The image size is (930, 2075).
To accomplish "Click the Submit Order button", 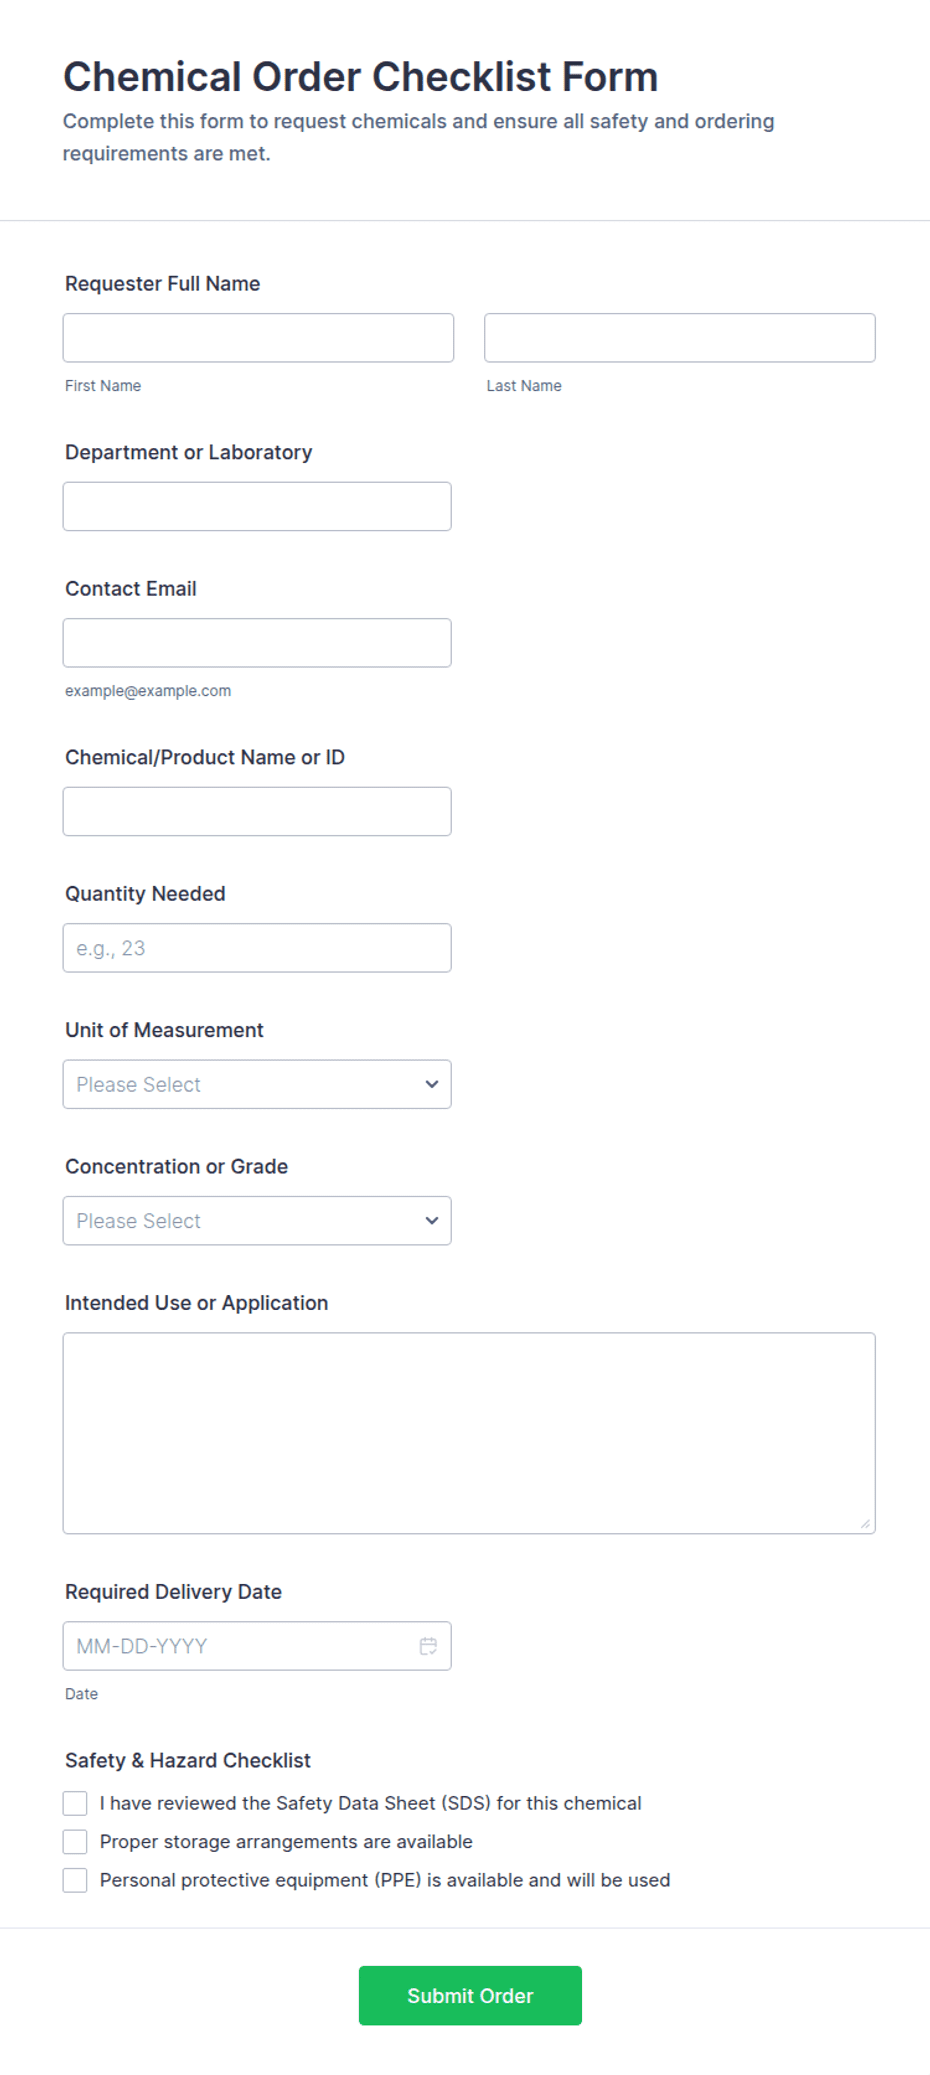I will click(470, 1996).
